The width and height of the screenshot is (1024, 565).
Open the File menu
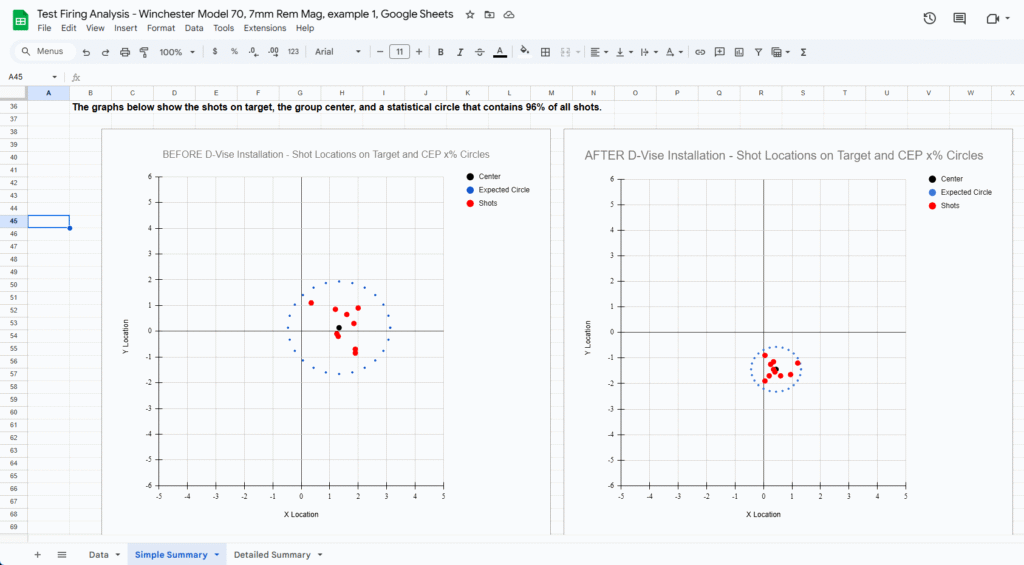[44, 28]
